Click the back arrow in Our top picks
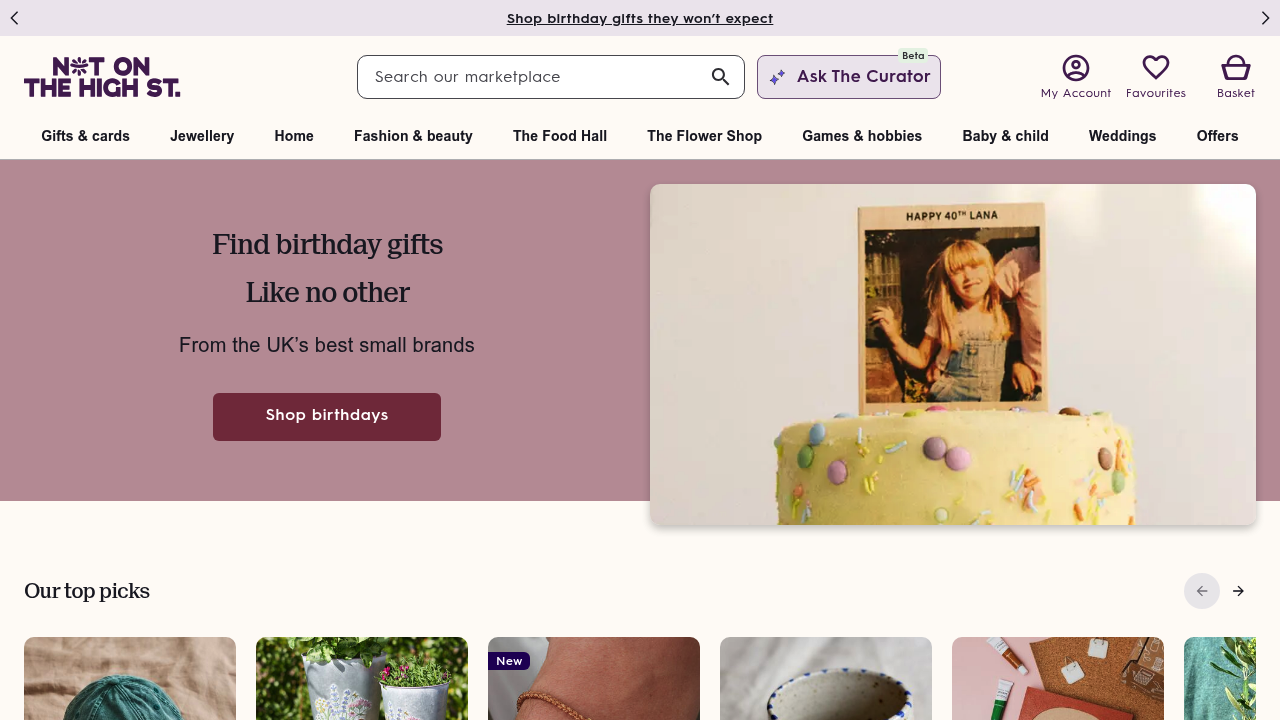This screenshot has width=1280, height=720. (x=1202, y=591)
